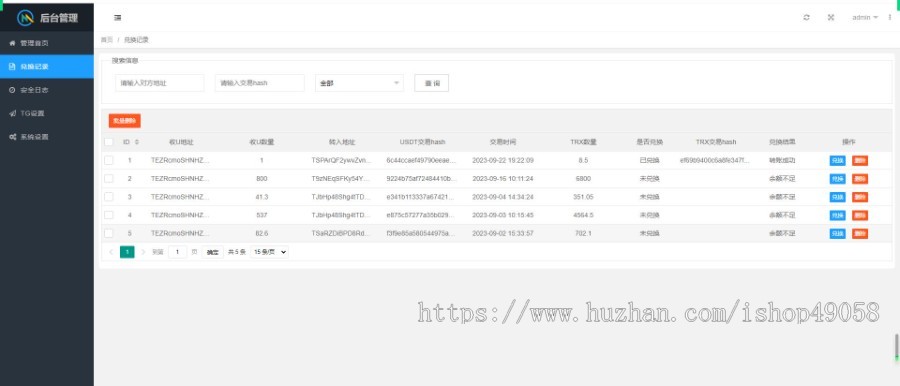
Task: Click the 首页 breadcrumb link
Action: pyautogui.click(x=107, y=40)
